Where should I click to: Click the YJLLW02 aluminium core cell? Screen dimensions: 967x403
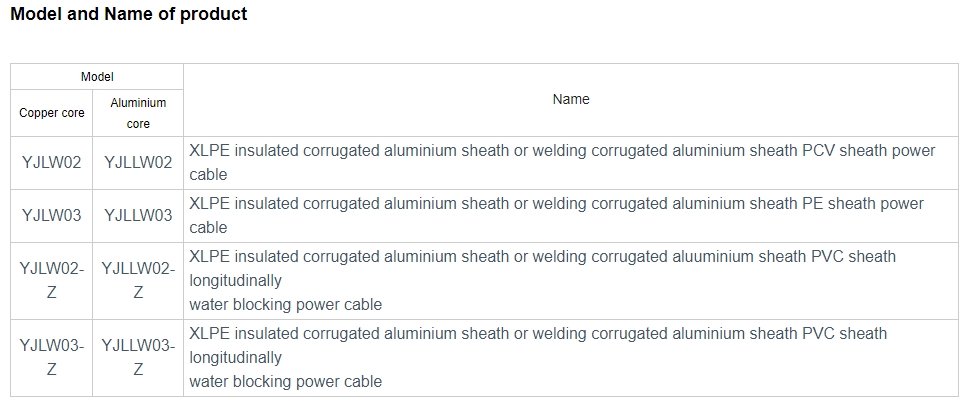tap(138, 163)
